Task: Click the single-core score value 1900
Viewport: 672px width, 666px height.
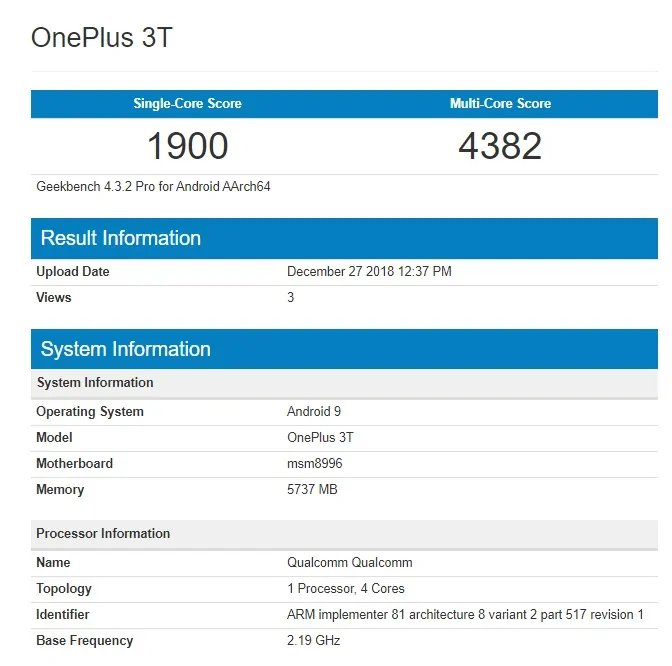Action: 187,147
